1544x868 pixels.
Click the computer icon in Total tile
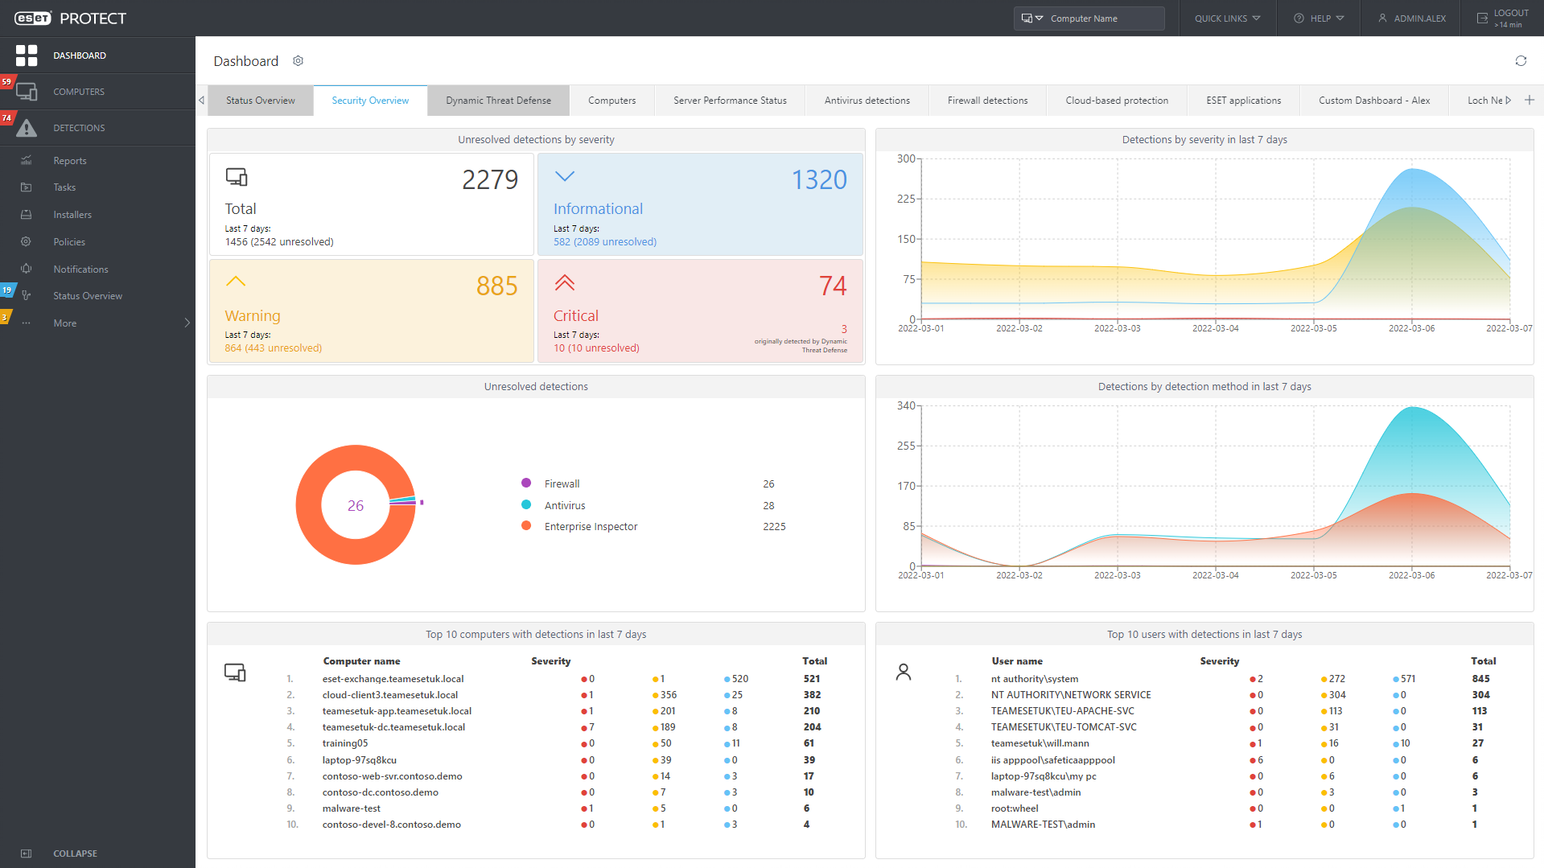237,177
